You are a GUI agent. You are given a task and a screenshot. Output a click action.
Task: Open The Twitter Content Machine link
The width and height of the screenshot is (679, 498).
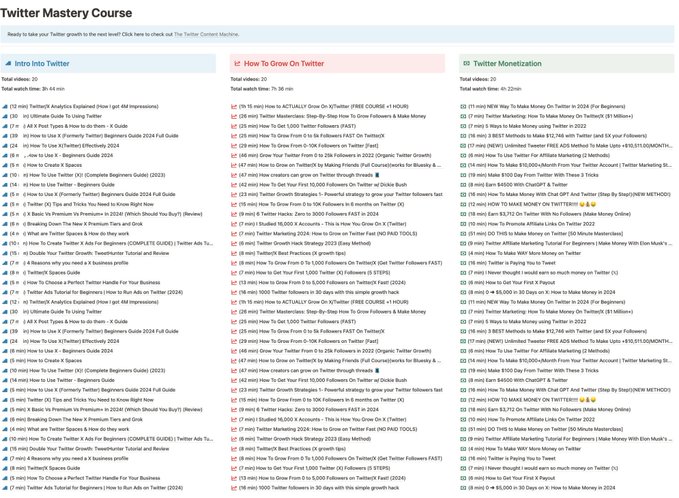[206, 34]
